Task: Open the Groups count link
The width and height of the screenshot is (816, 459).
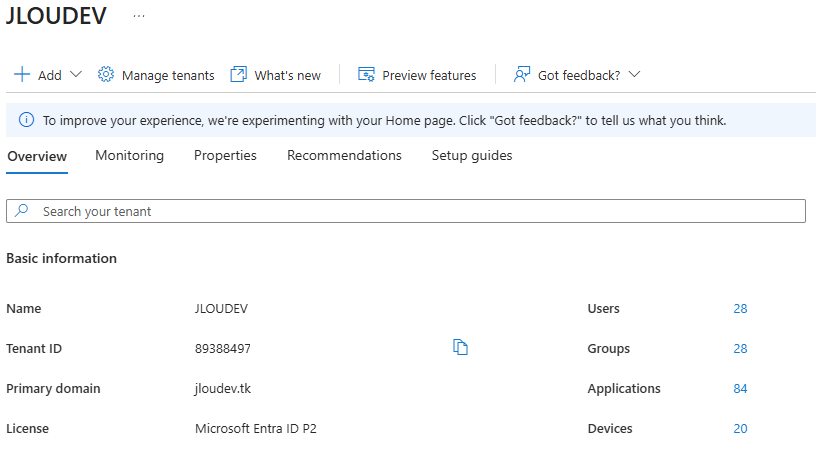Action: [x=740, y=349]
